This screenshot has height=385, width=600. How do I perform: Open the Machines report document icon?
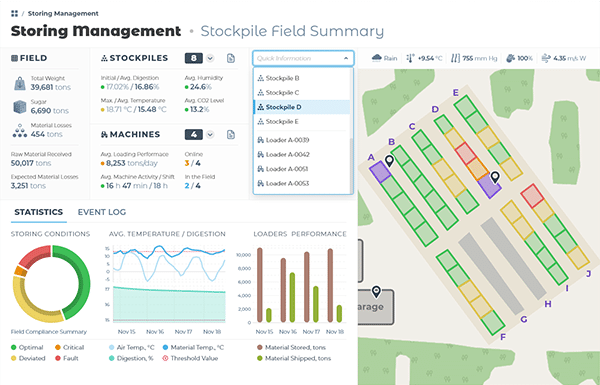tap(231, 134)
